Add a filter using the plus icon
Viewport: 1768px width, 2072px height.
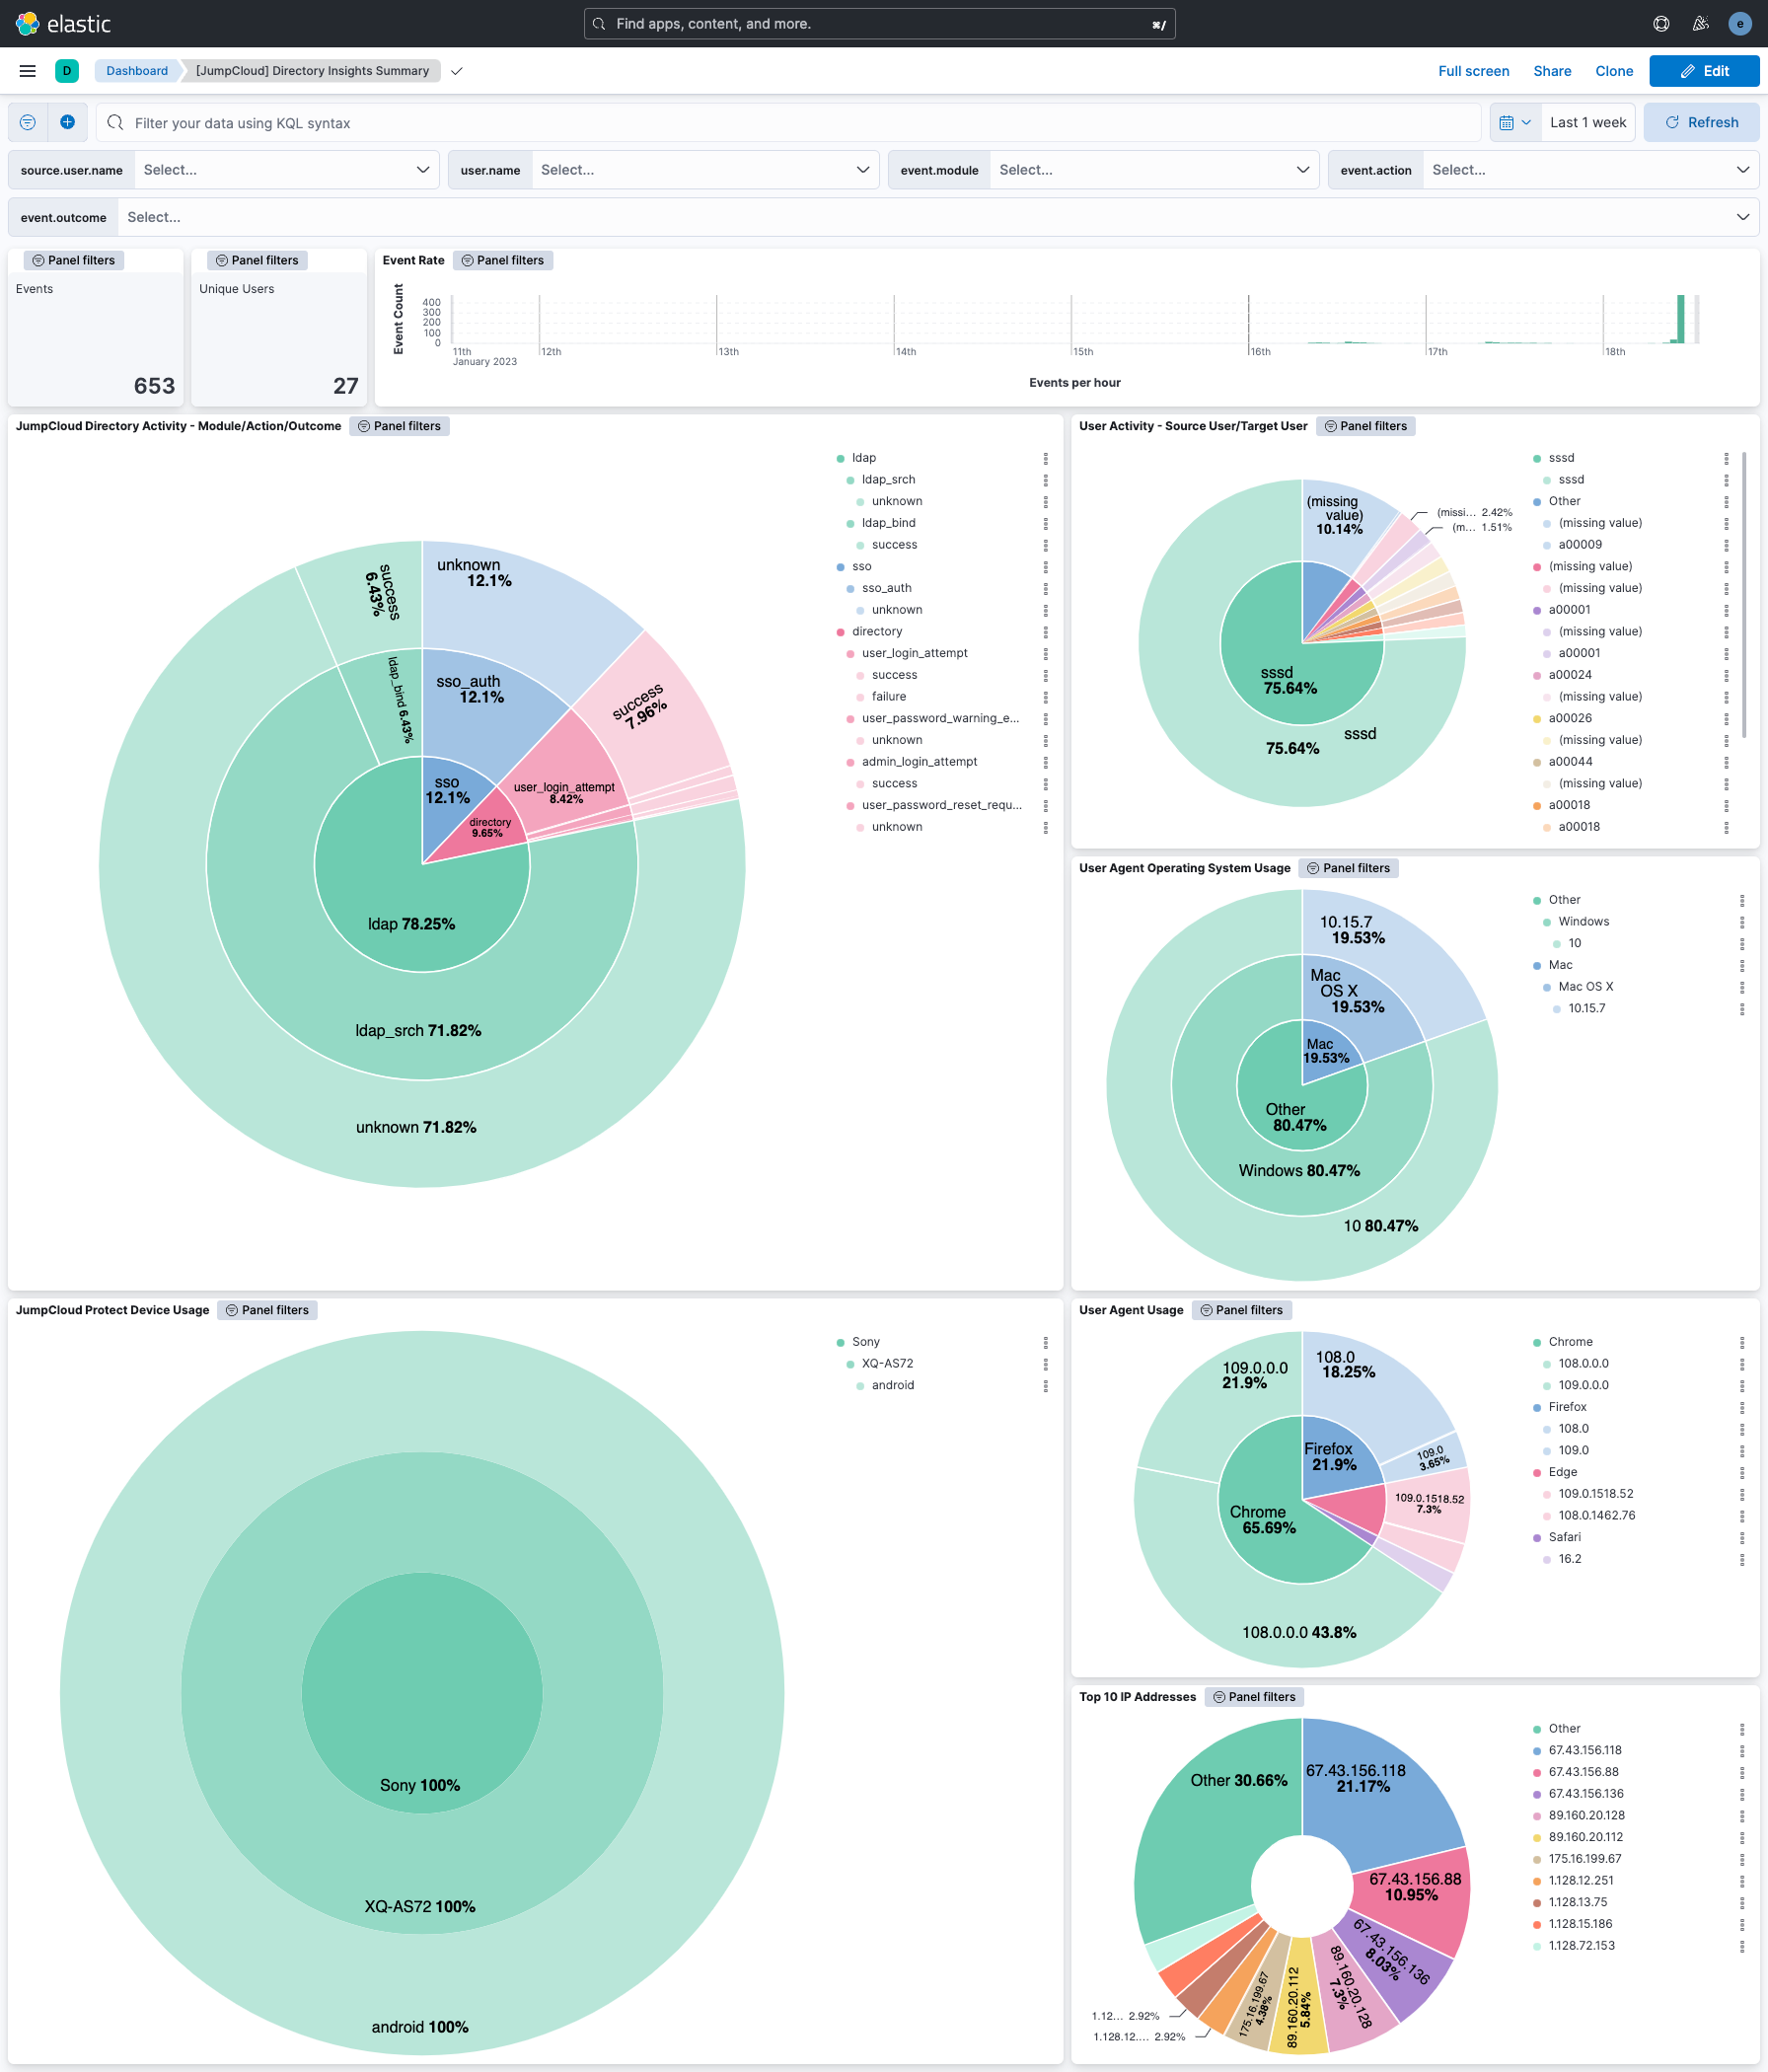pos(67,122)
